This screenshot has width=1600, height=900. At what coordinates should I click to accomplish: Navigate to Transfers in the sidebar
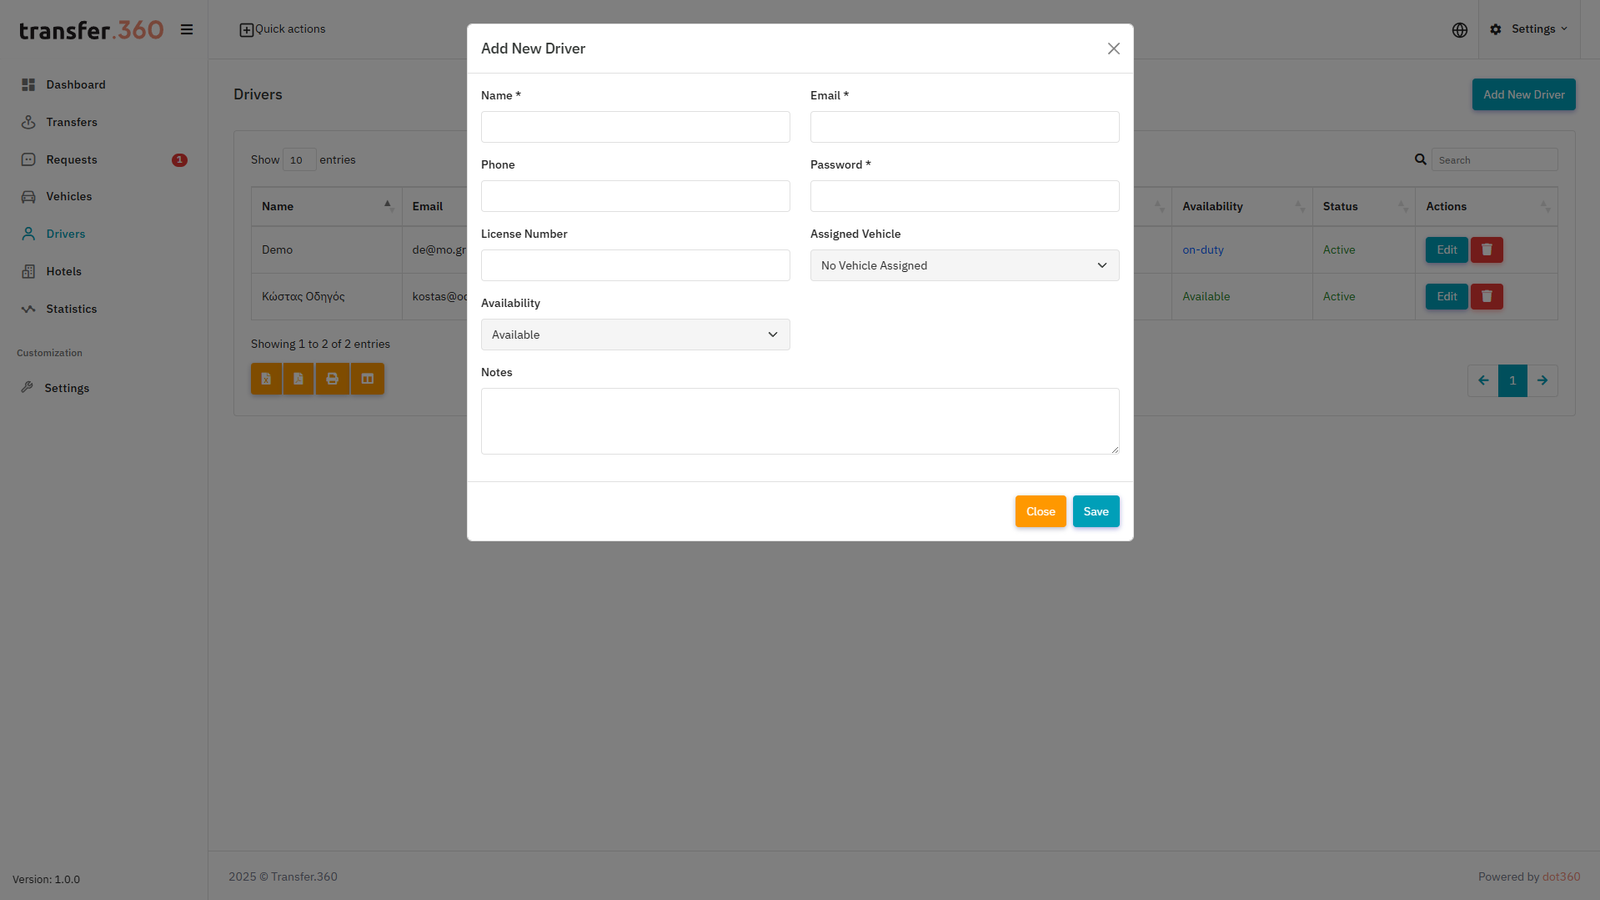(x=71, y=122)
